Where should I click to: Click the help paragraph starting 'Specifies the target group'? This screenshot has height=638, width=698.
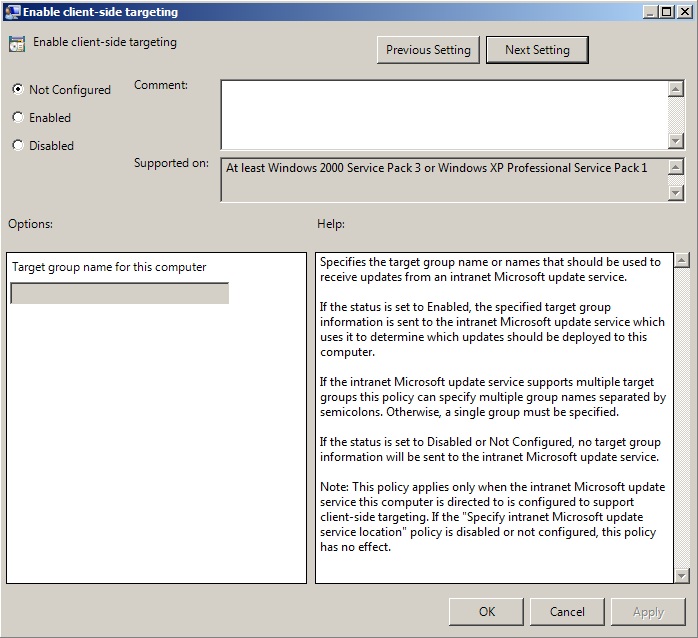click(x=490, y=269)
